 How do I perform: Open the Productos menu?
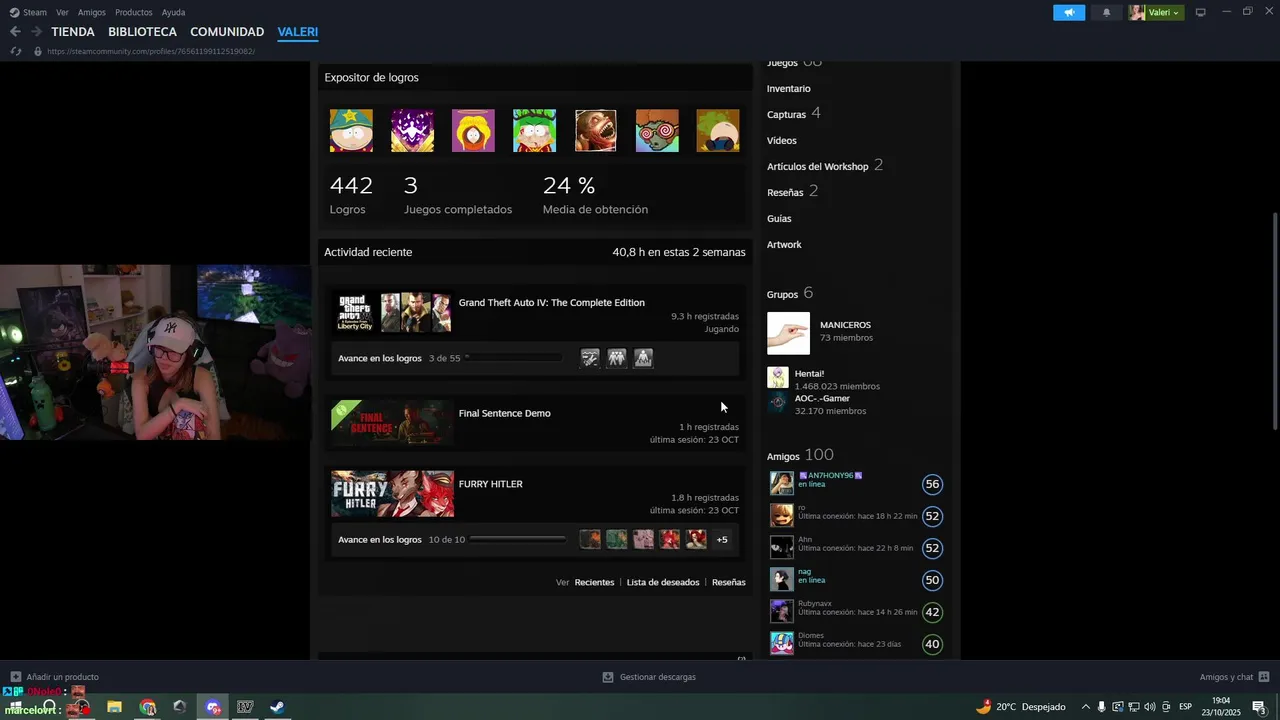pyautogui.click(x=134, y=12)
